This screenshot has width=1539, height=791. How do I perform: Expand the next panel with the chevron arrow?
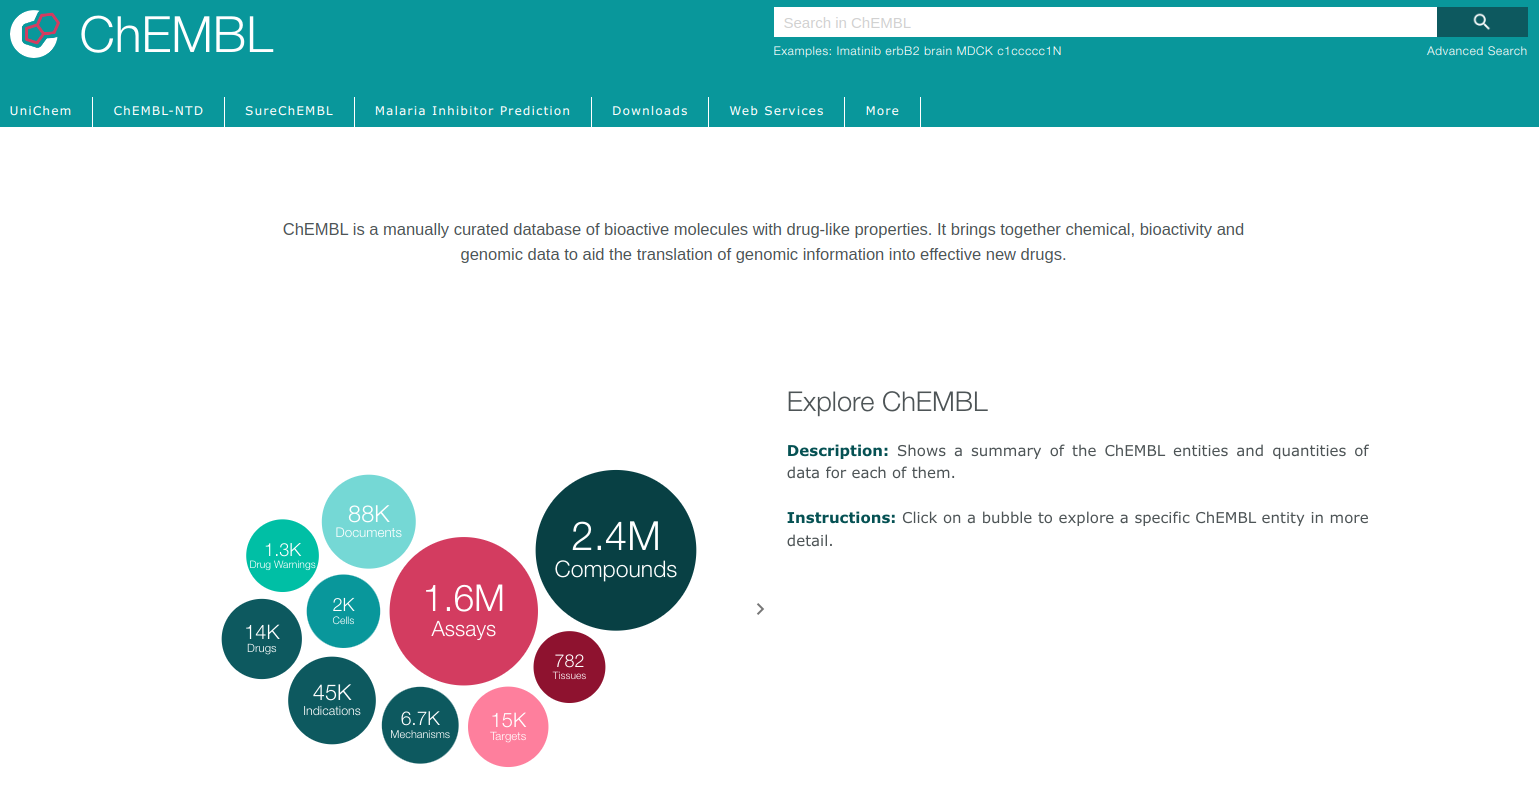pos(760,609)
